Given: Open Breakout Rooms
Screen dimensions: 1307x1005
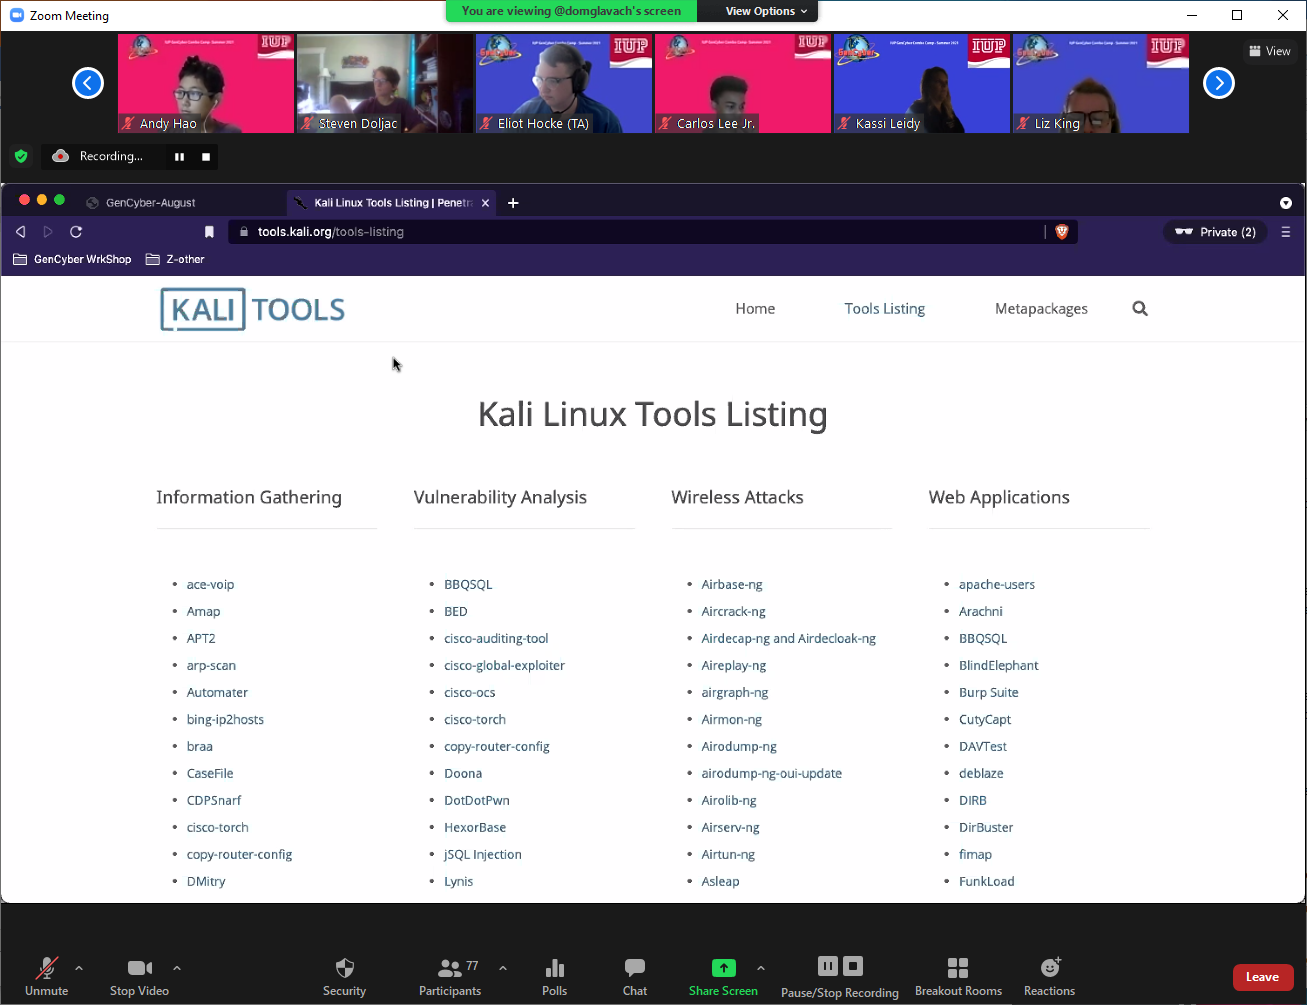Looking at the screenshot, I should tap(958, 976).
